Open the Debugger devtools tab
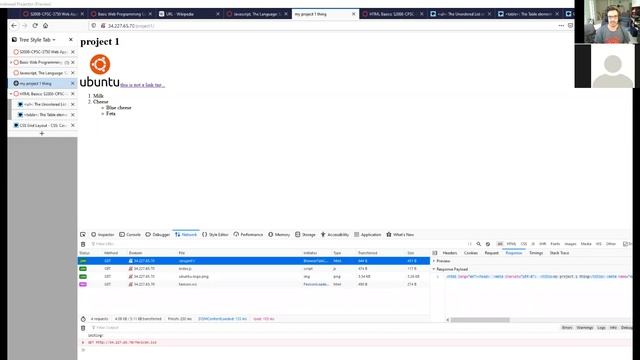The image size is (640, 360). [x=158, y=235]
